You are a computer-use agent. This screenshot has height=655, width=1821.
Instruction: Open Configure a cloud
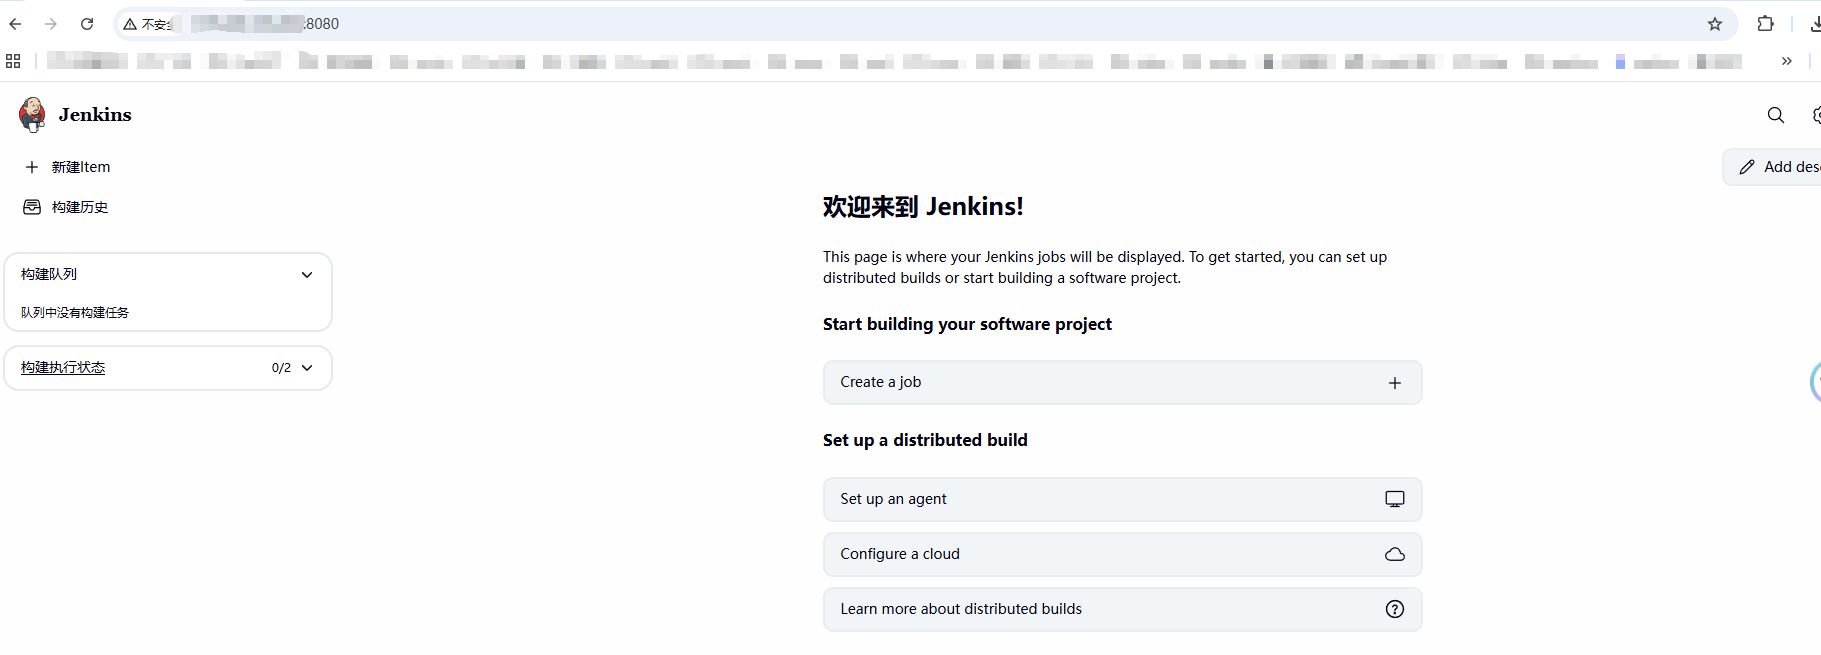pos(1122,554)
